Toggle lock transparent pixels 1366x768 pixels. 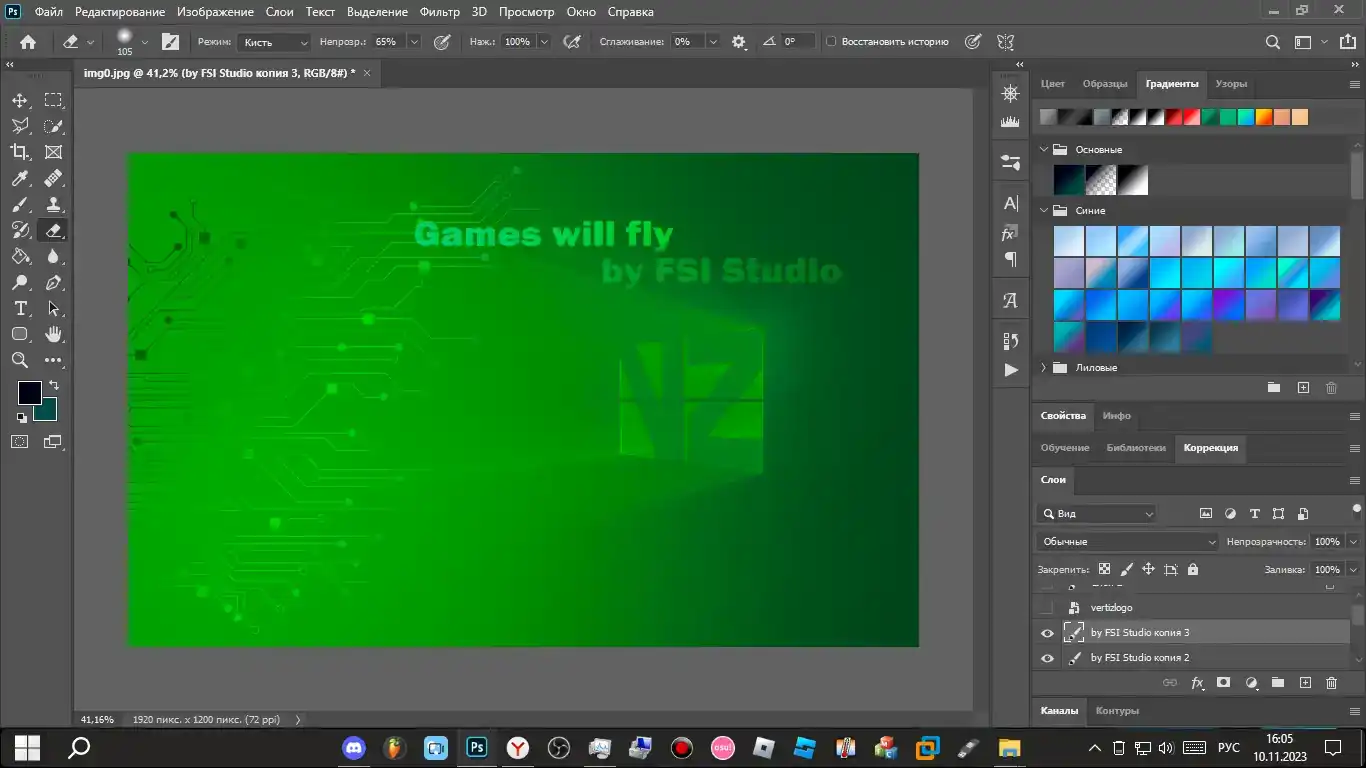coord(1104,569)
